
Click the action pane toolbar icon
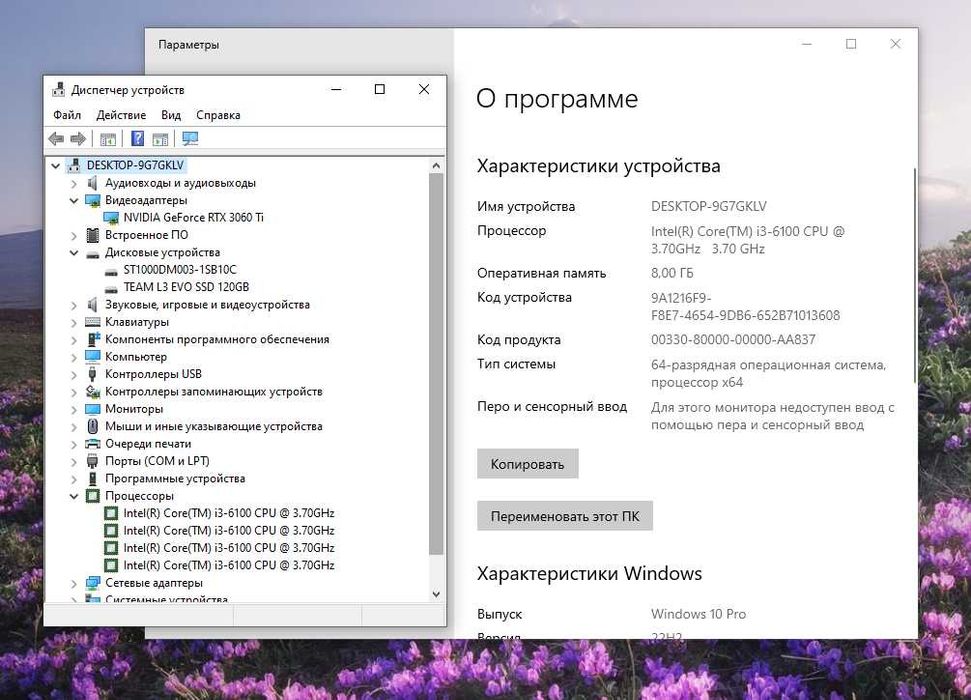coord(160,139)
